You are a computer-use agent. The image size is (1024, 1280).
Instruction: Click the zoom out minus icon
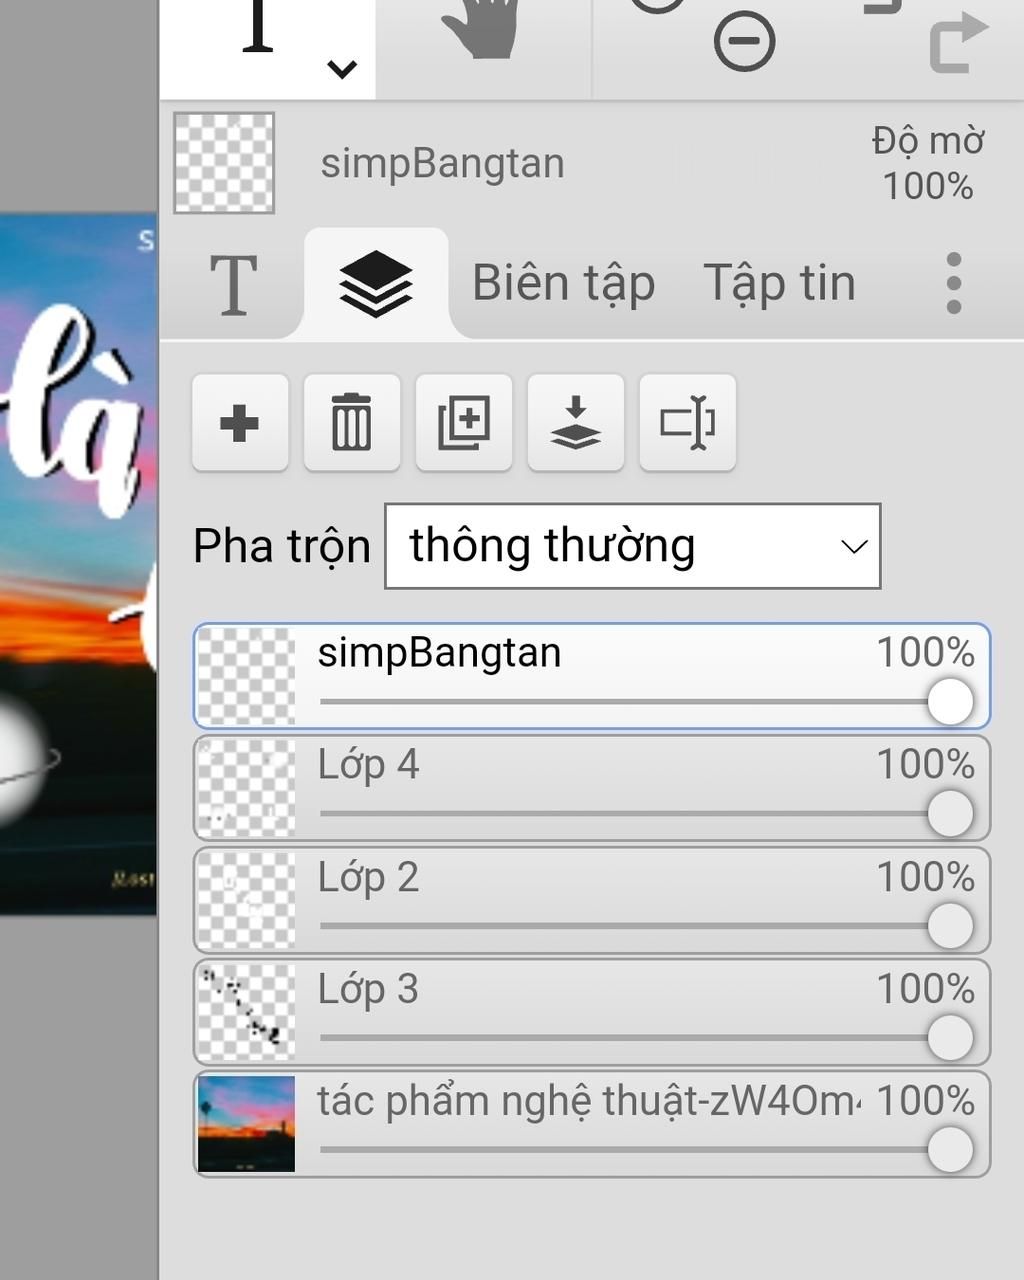744,43
